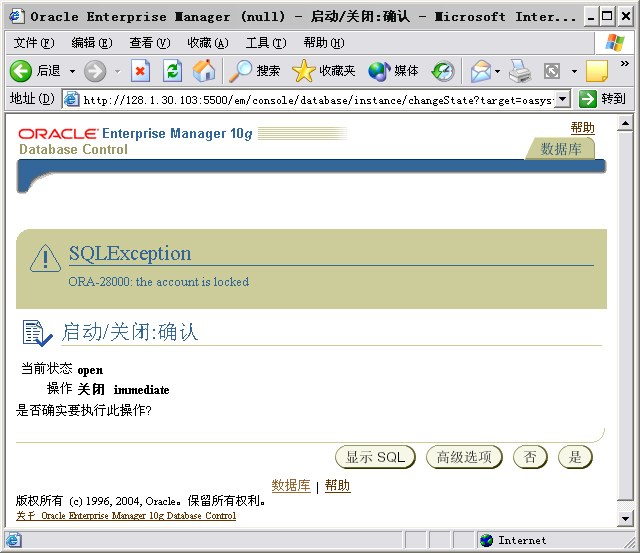The height and width of the screenshot is (553, 640).
Task: Open the 文件(F) menu
Action: tap(34, 42)
